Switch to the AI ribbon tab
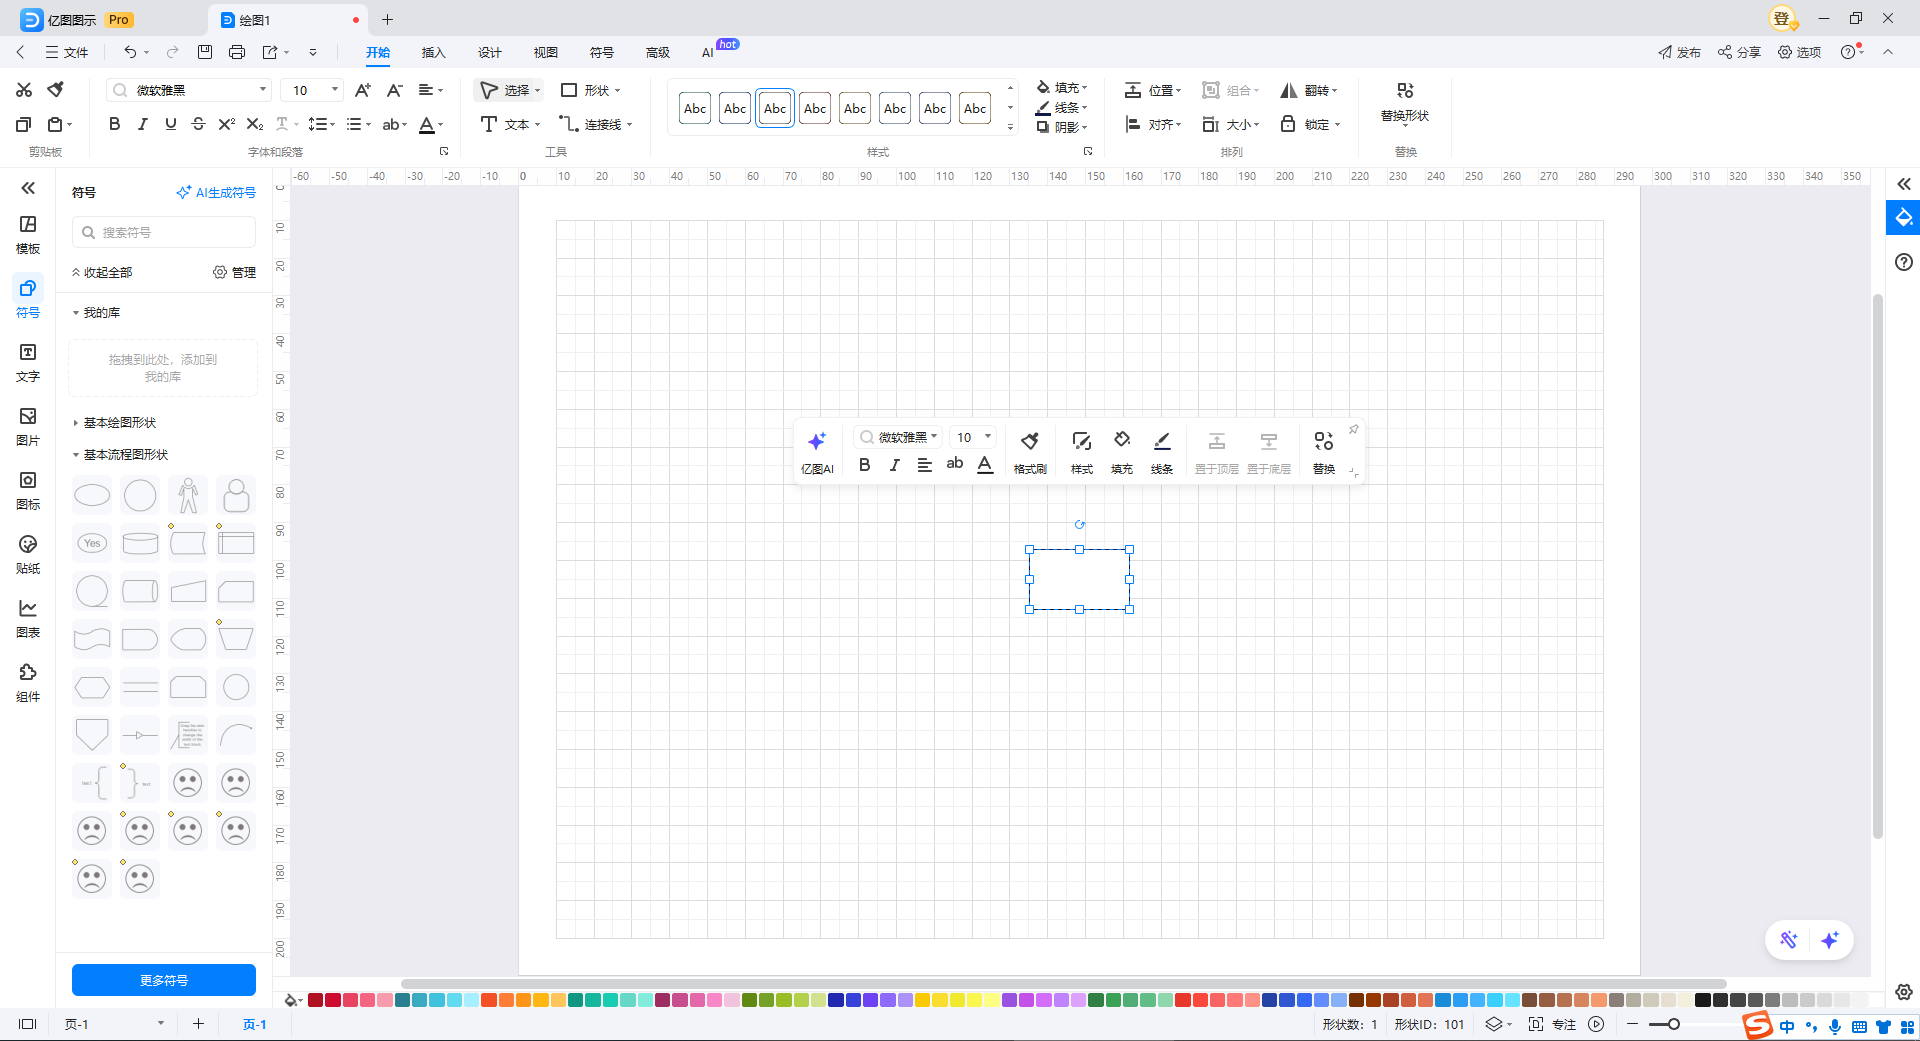Image resolution: width=1920 pixels, height=1041 pixels. tap(708, 52)
